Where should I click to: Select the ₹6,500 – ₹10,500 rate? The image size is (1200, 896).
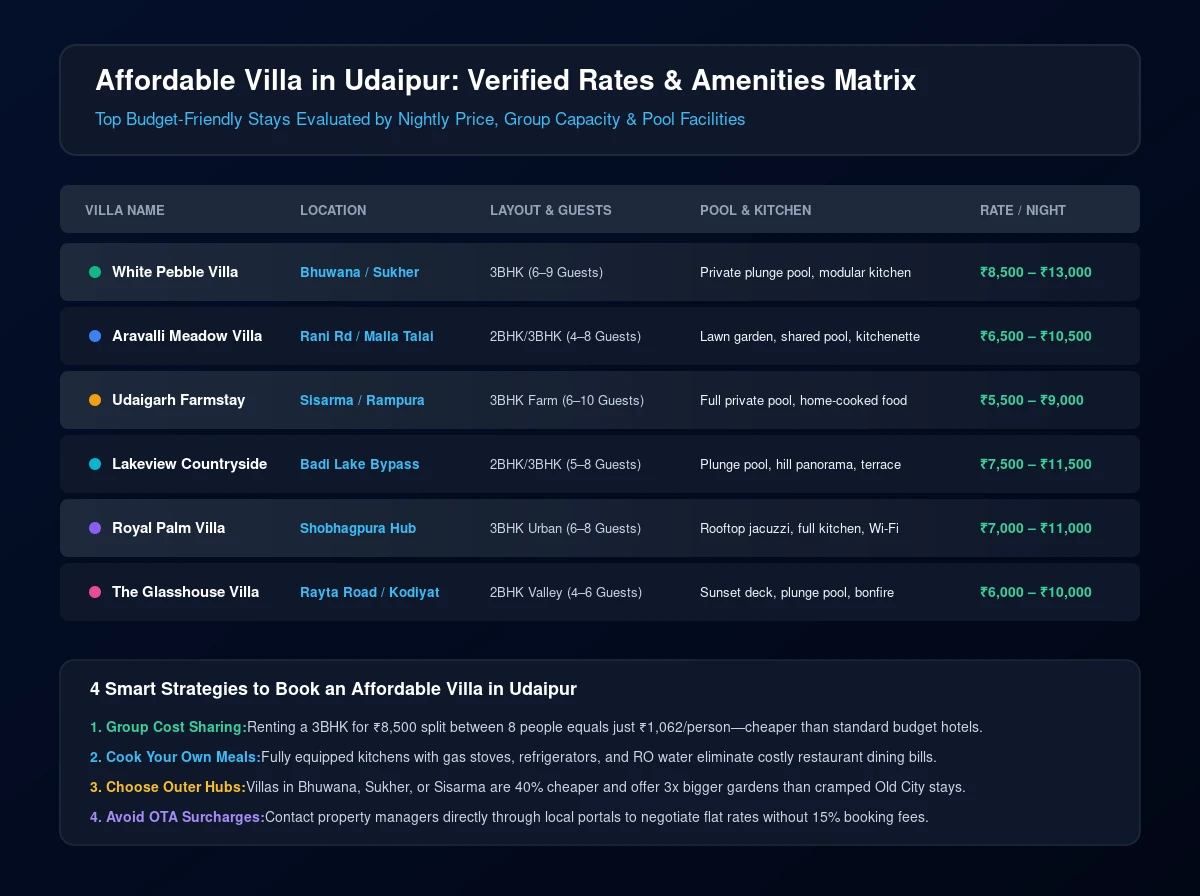1036,336
